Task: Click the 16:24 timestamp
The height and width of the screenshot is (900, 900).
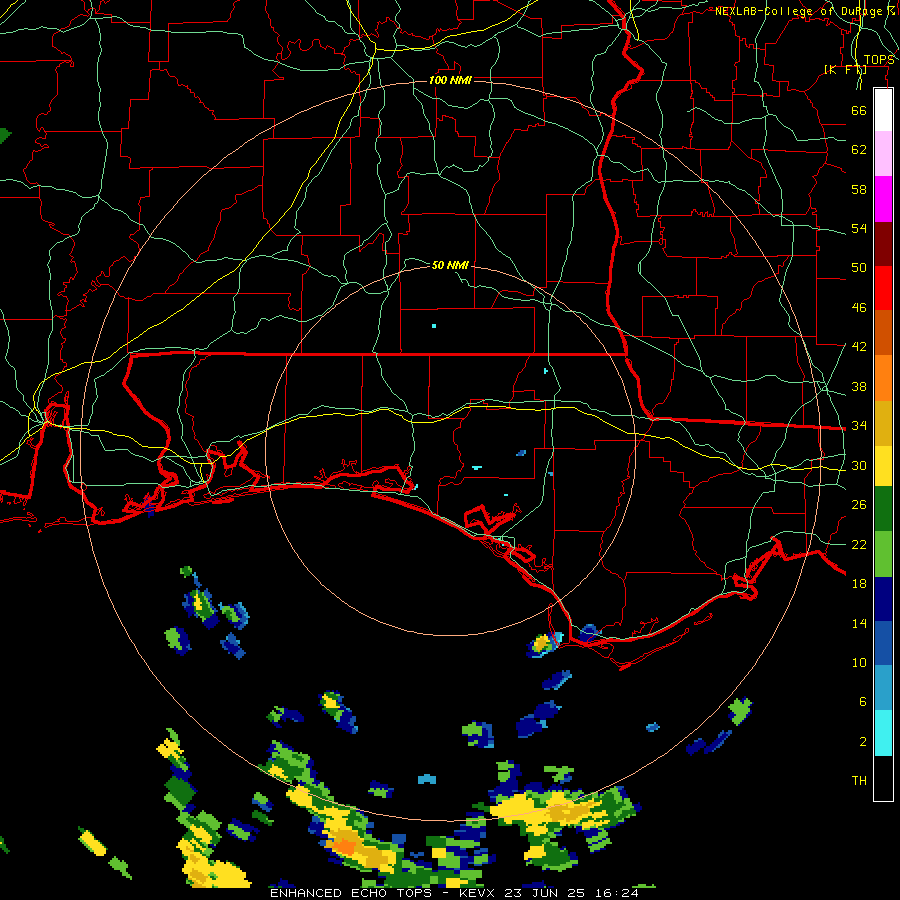Action: click(616, 893)
